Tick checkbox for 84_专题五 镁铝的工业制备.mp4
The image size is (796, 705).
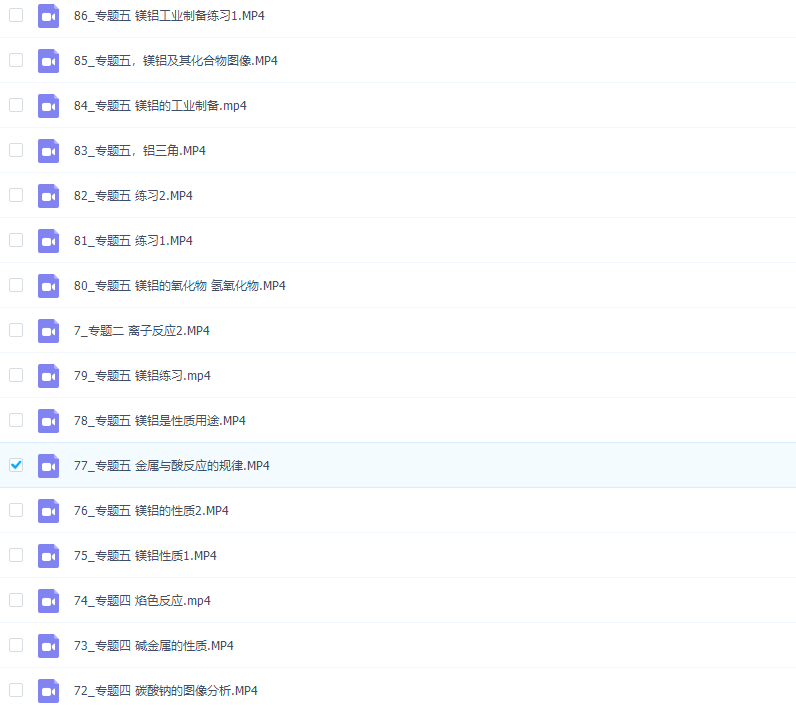tap(16, 105)
